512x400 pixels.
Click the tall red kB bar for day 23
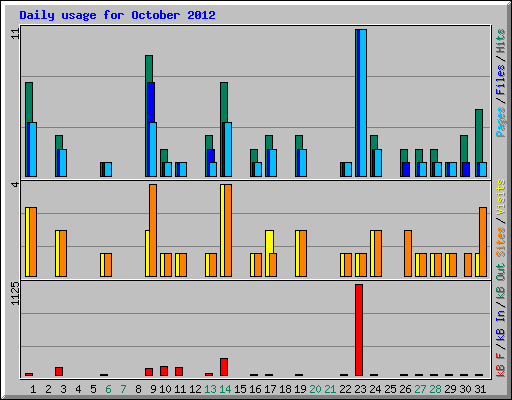click(x=359, y=330)
